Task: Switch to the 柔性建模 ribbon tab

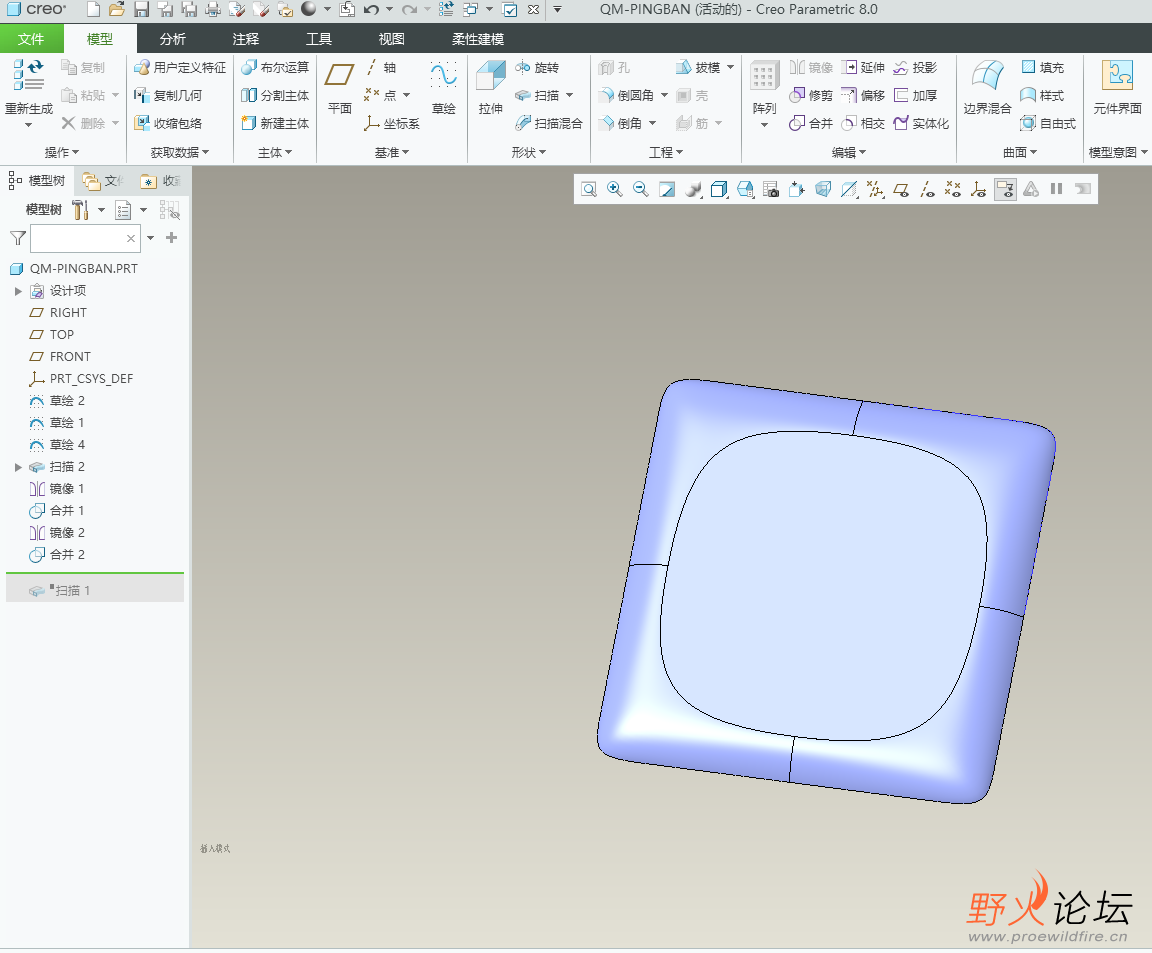Action: pyautogui.click(x=478, y=39)
